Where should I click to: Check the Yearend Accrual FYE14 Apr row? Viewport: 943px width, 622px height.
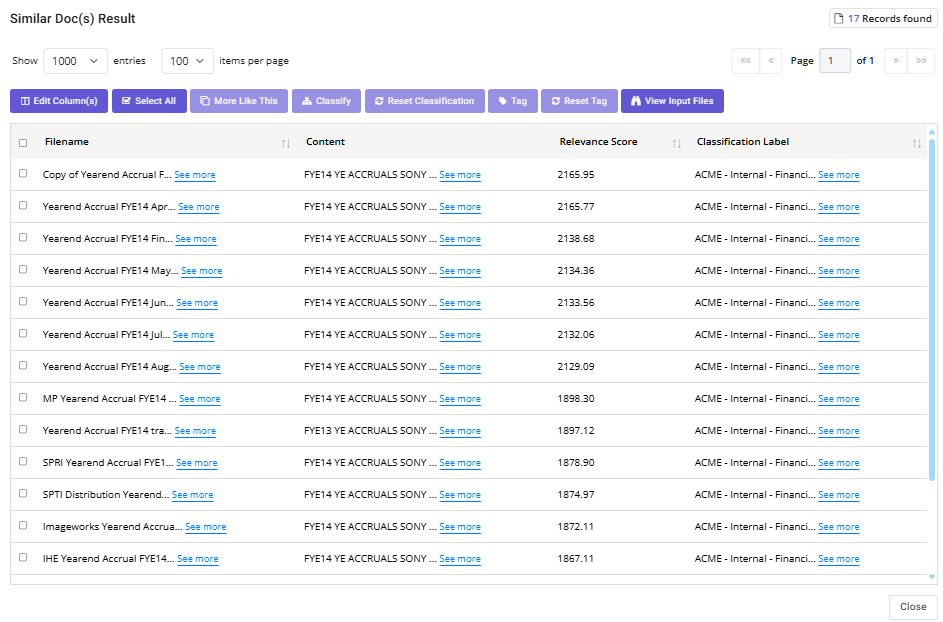23,206
